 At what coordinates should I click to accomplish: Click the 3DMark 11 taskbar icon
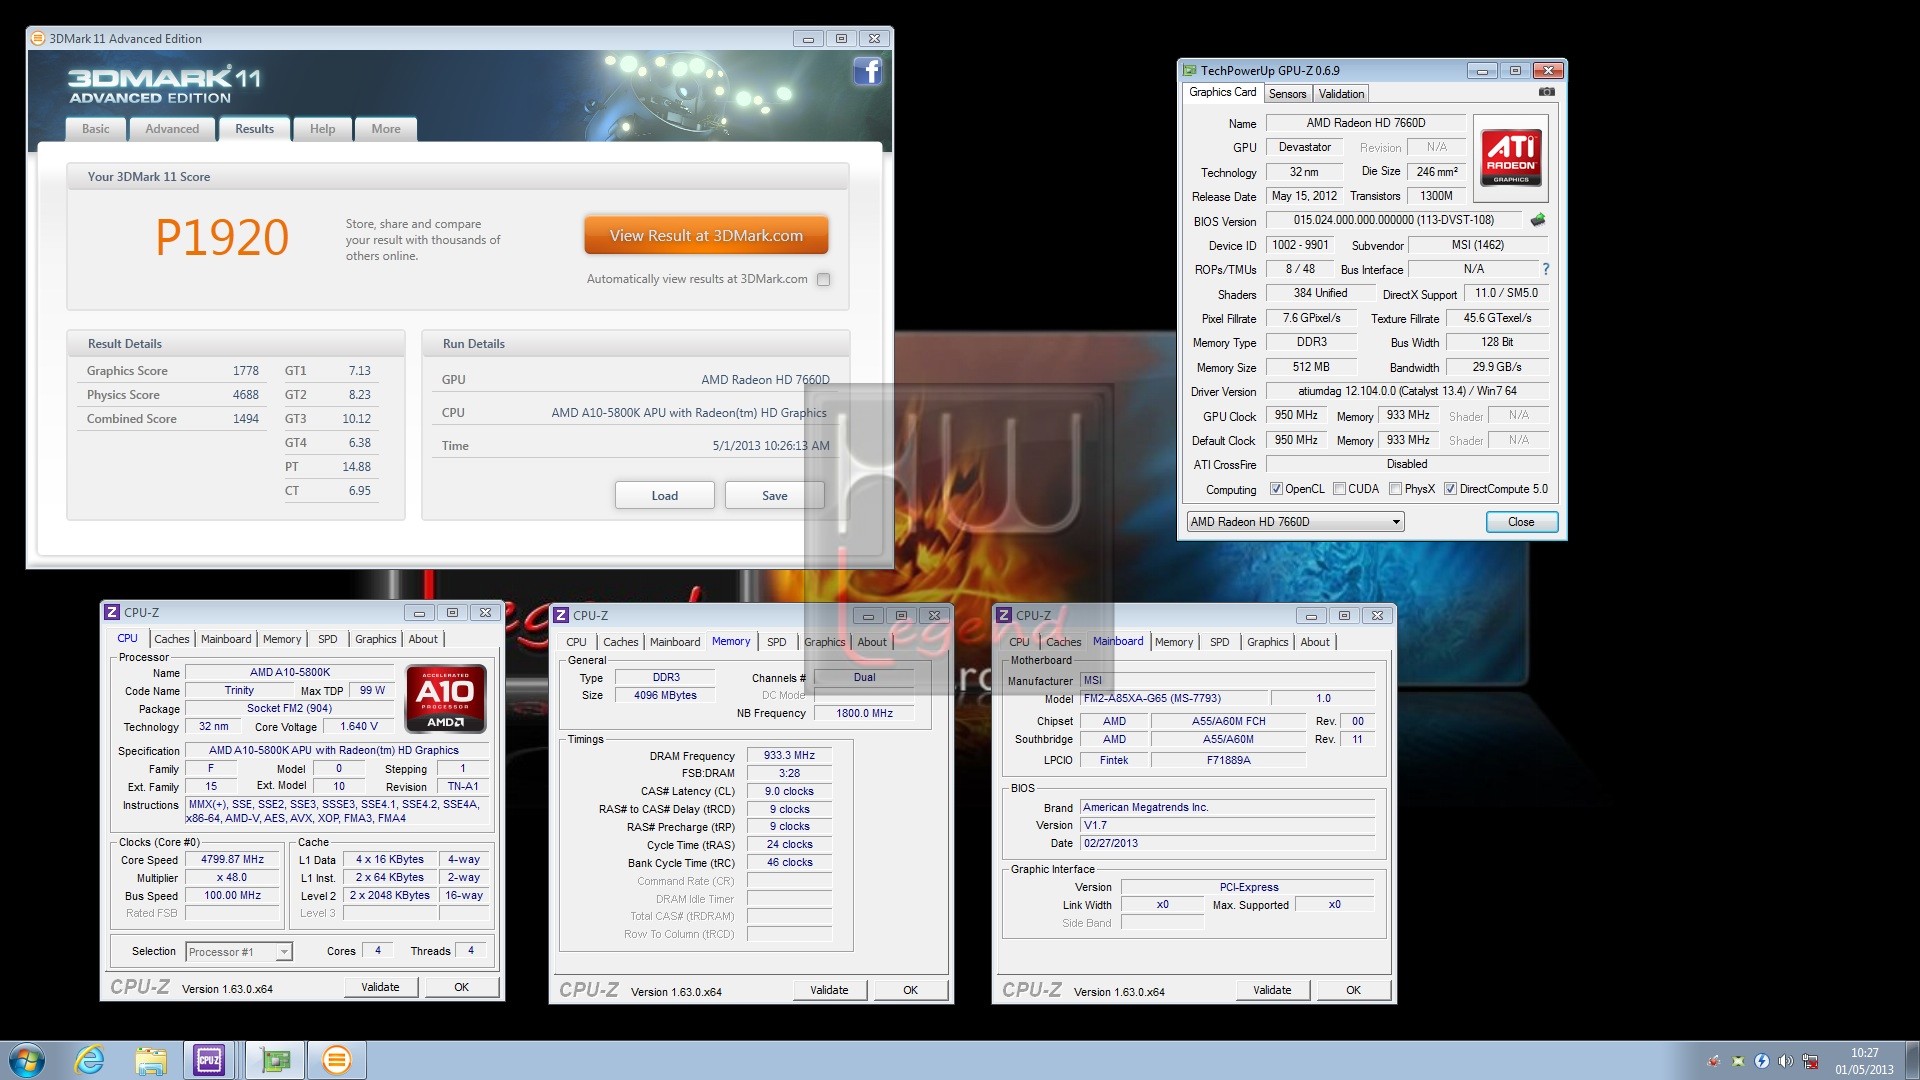coord(337,1060)
